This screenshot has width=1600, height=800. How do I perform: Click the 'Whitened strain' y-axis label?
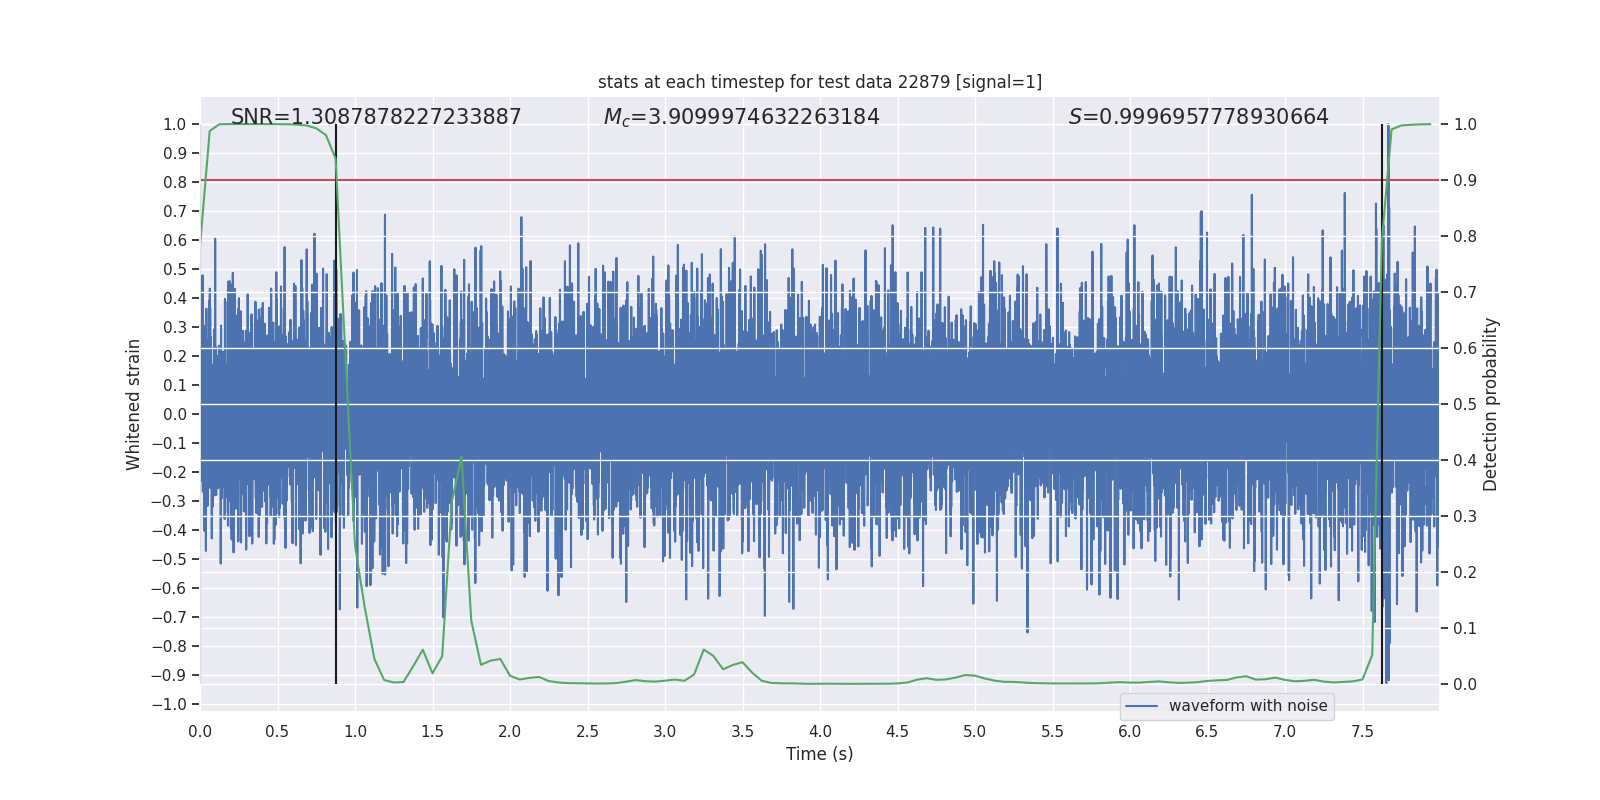tap(134, 404)
